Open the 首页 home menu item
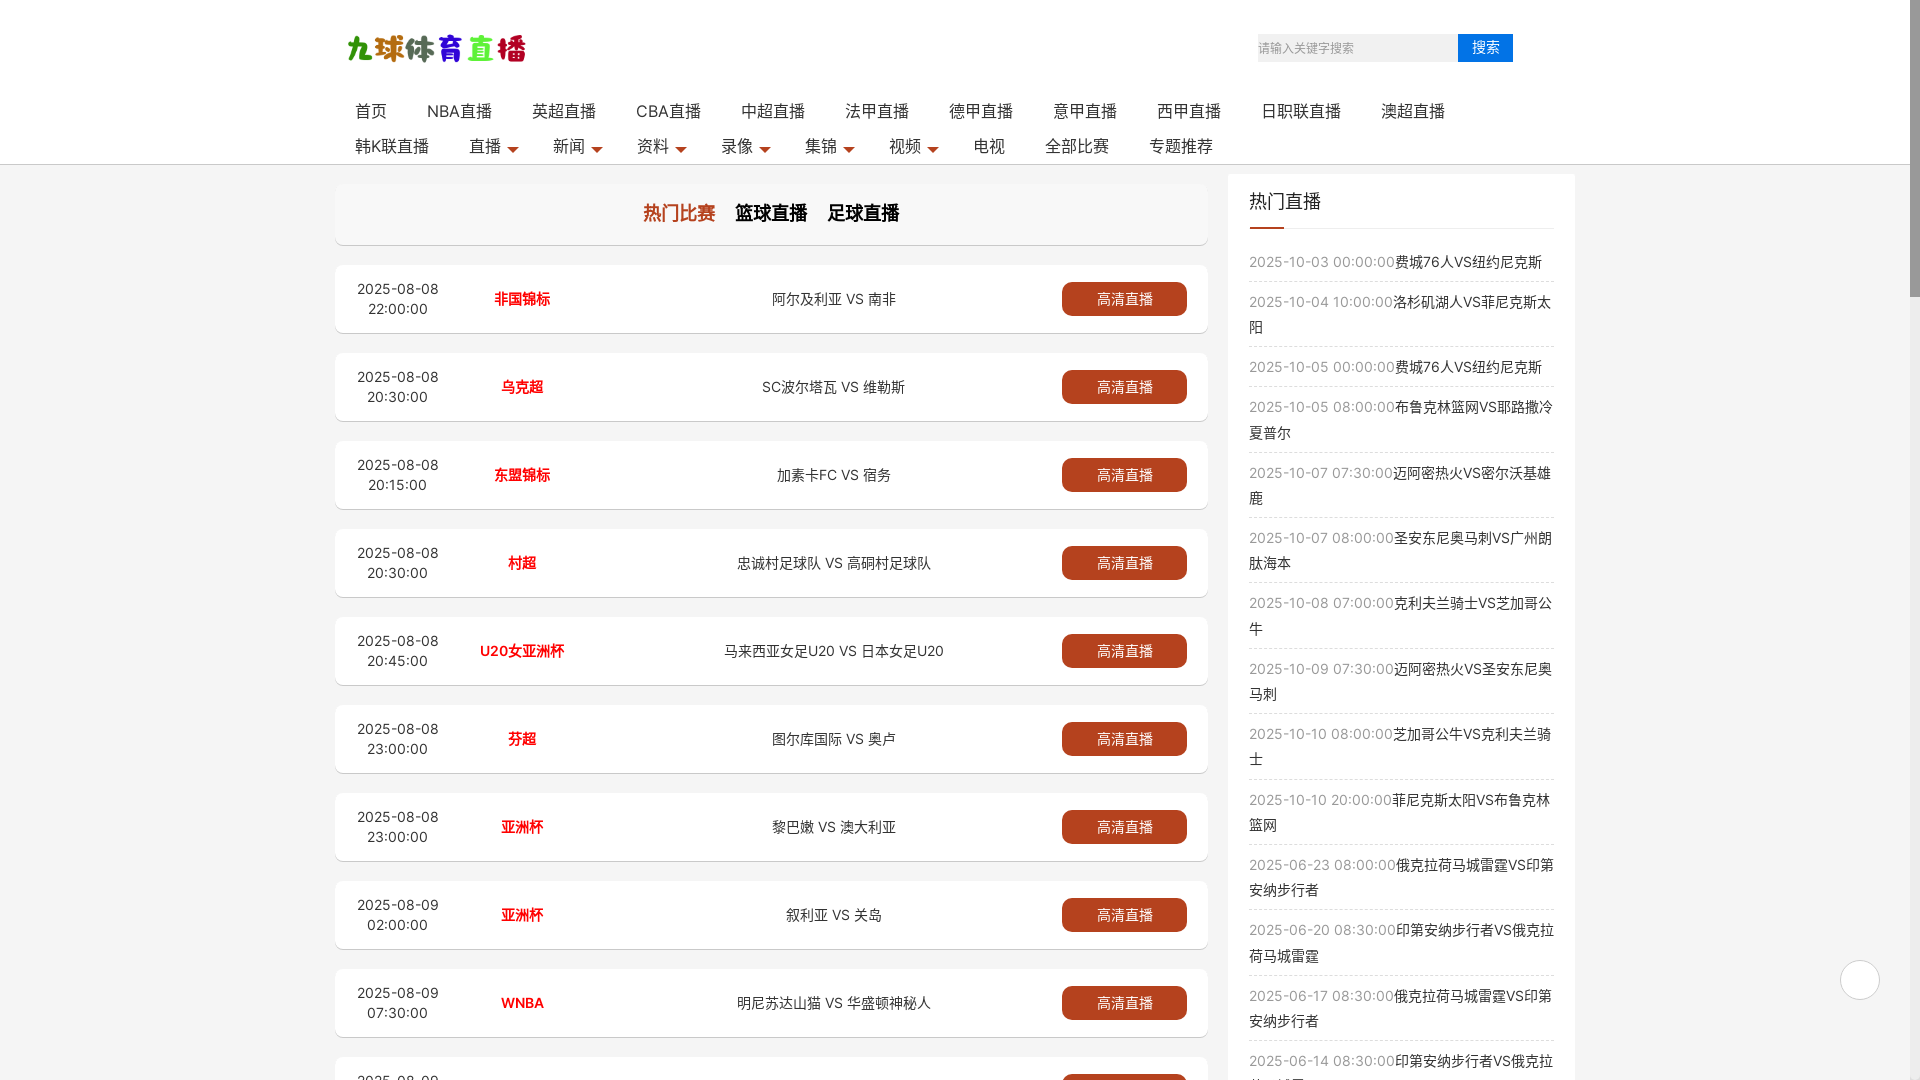The image size is (1920, 1080). click(371, 111)
